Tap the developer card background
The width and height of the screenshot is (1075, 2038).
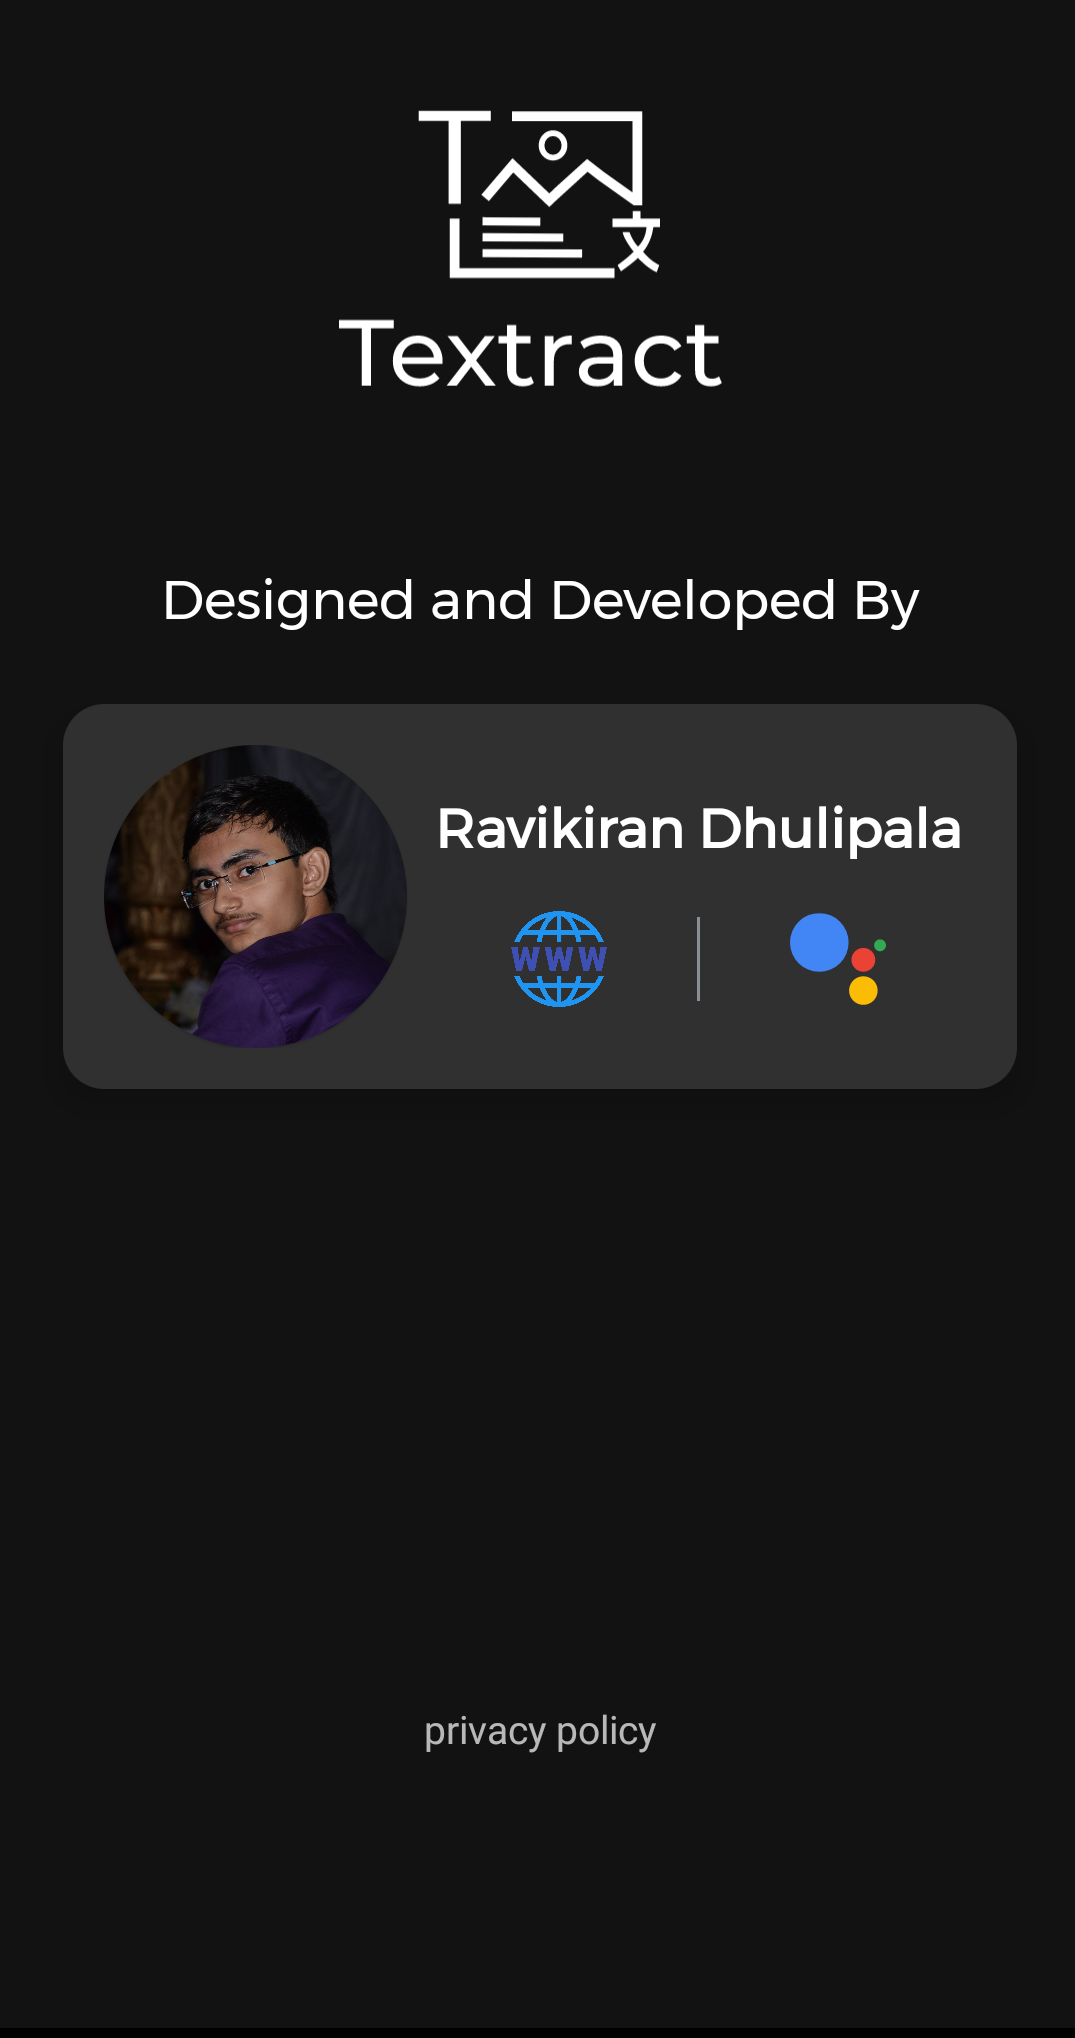pyautogui.click(x=540, y=896)
